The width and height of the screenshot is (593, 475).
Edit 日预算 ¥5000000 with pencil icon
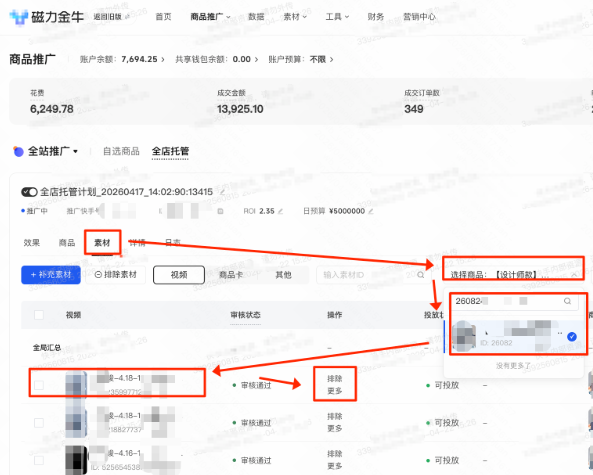pos(371,211)
